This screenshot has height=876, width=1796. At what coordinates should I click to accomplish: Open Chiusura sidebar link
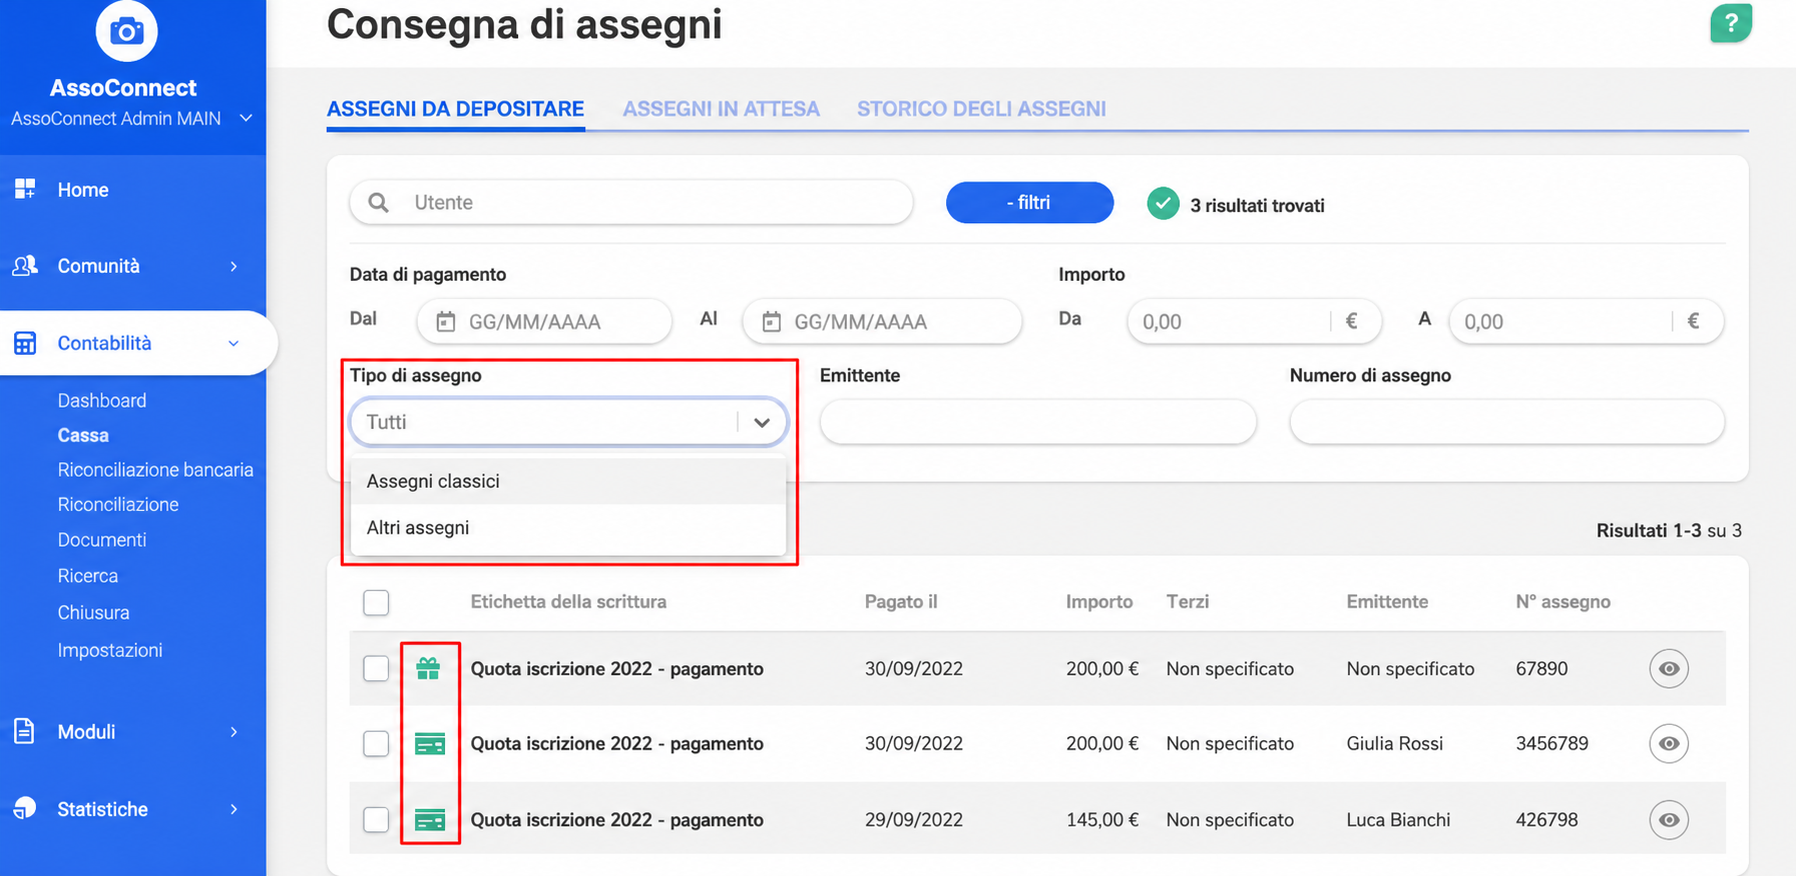coord(93,612)
